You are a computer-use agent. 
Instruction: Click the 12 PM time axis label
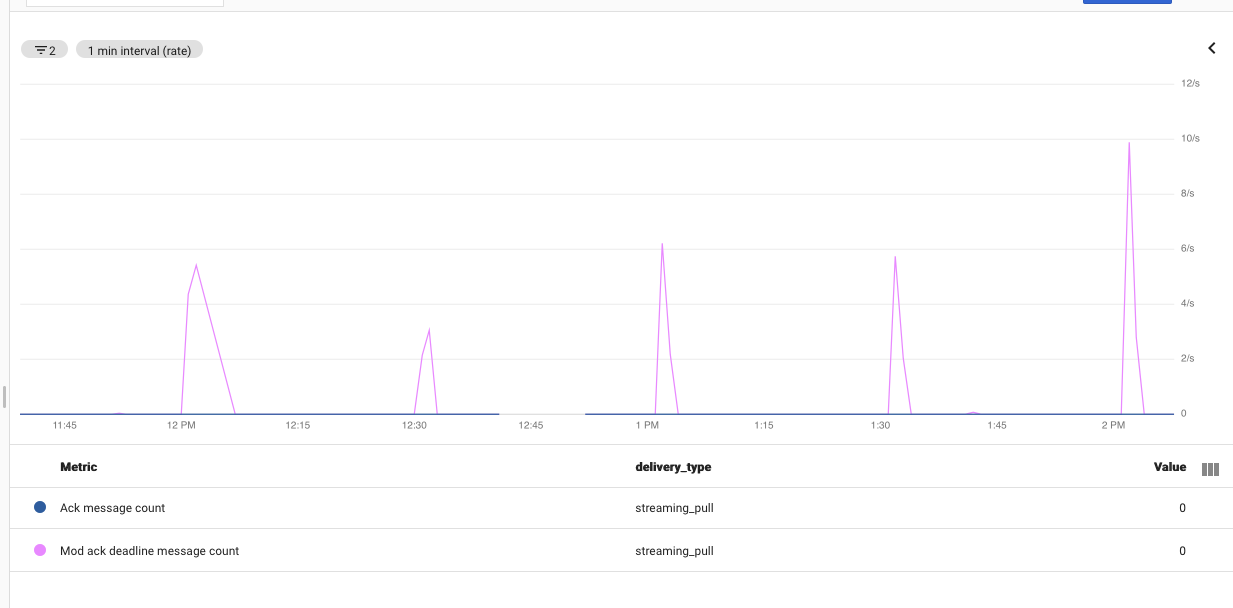pos(181,425)
